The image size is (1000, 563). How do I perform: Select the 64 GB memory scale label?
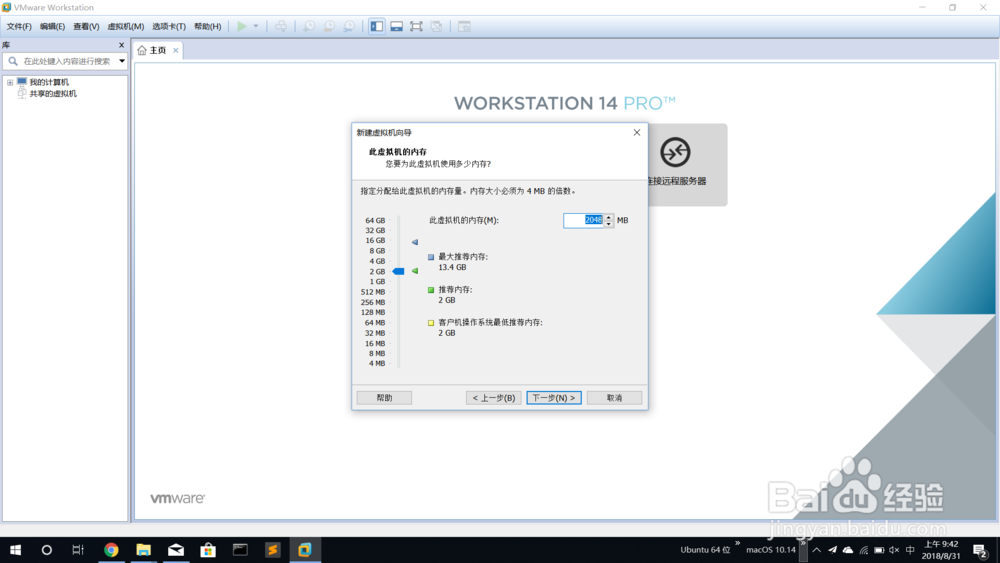click(375, 221)
